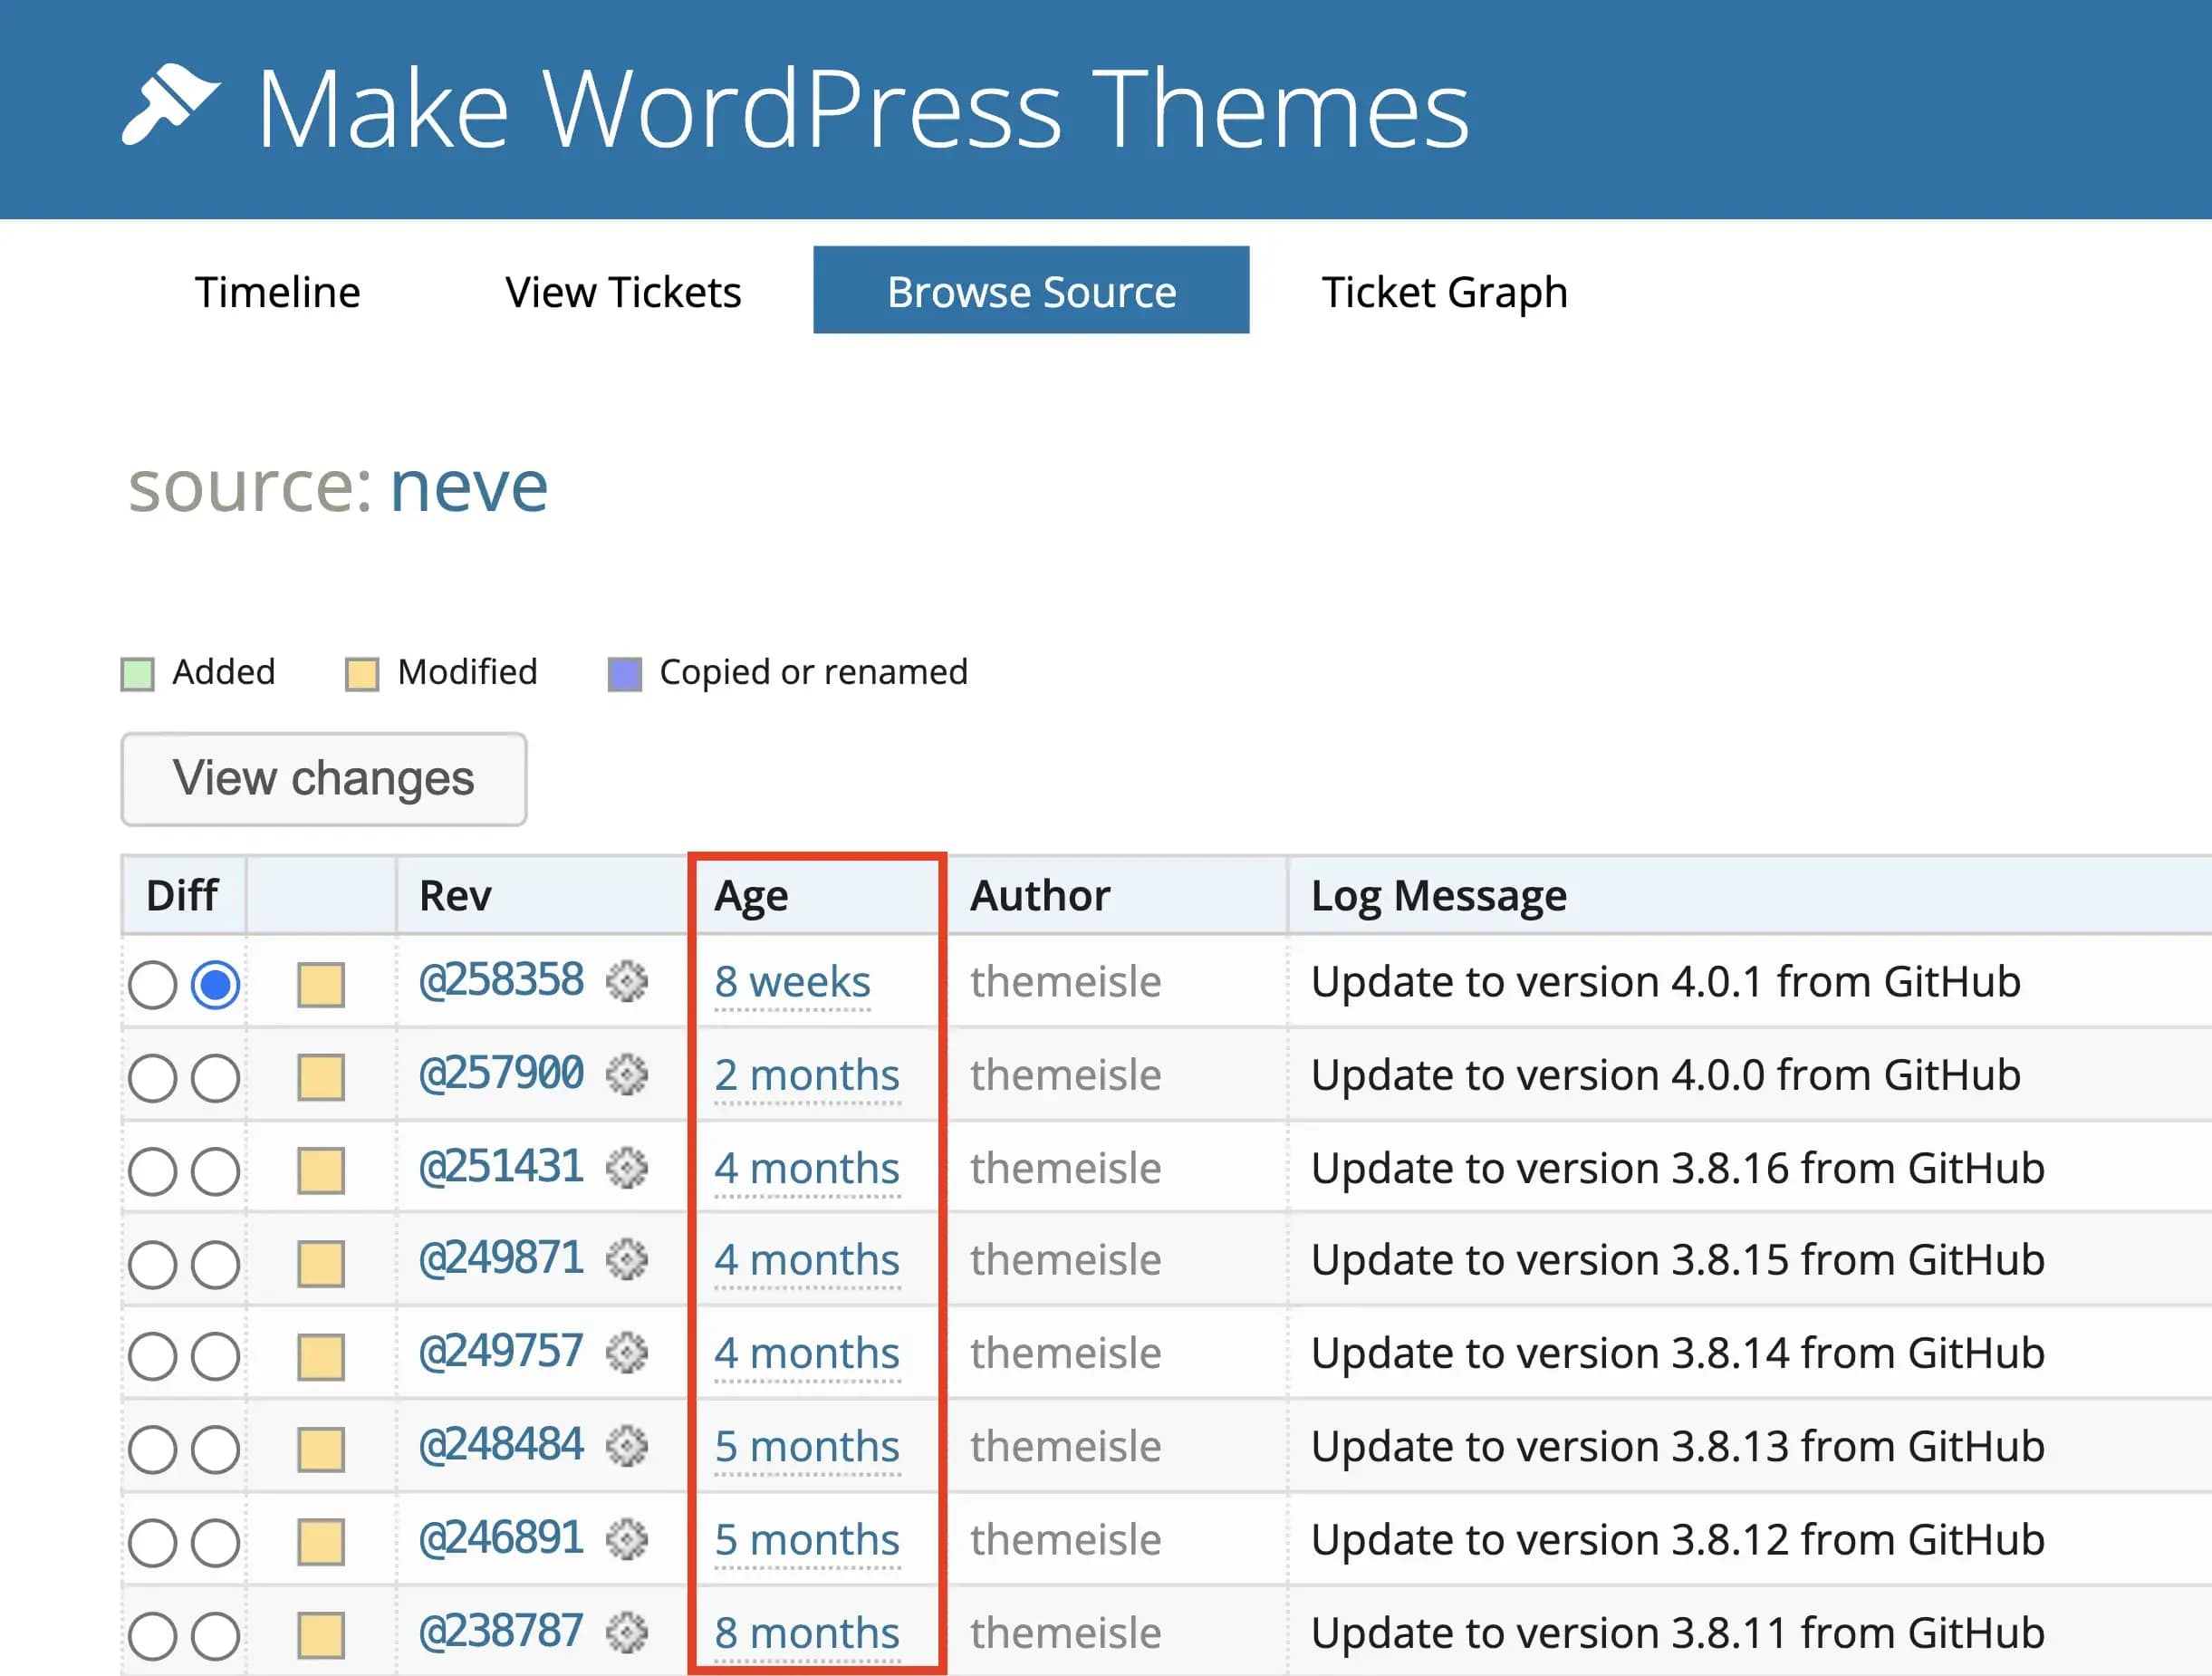Select the first diff radio for @249757
The image size is (2212, 1676).
tap(153, 1356)
